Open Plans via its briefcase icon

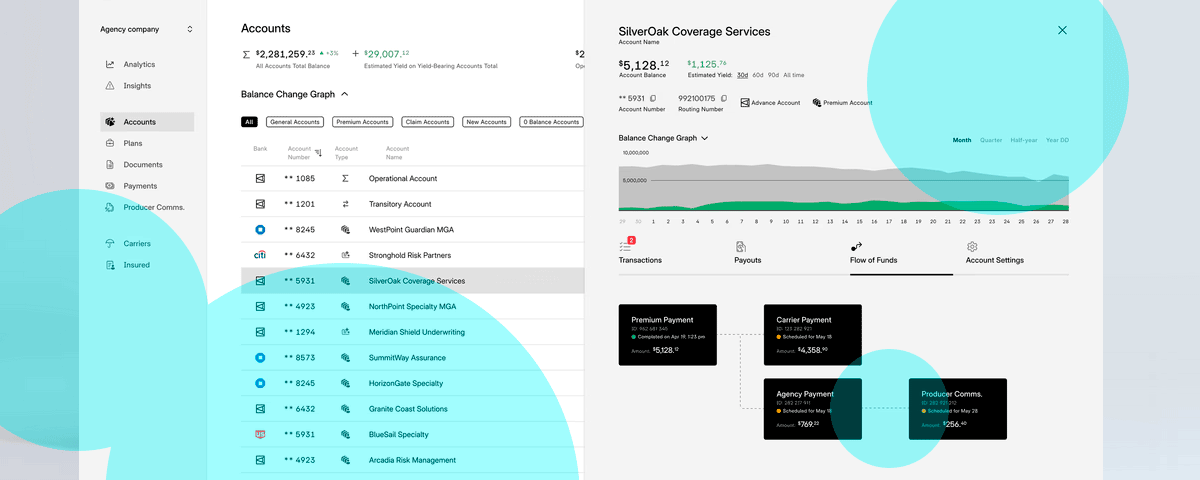[110, 143]
